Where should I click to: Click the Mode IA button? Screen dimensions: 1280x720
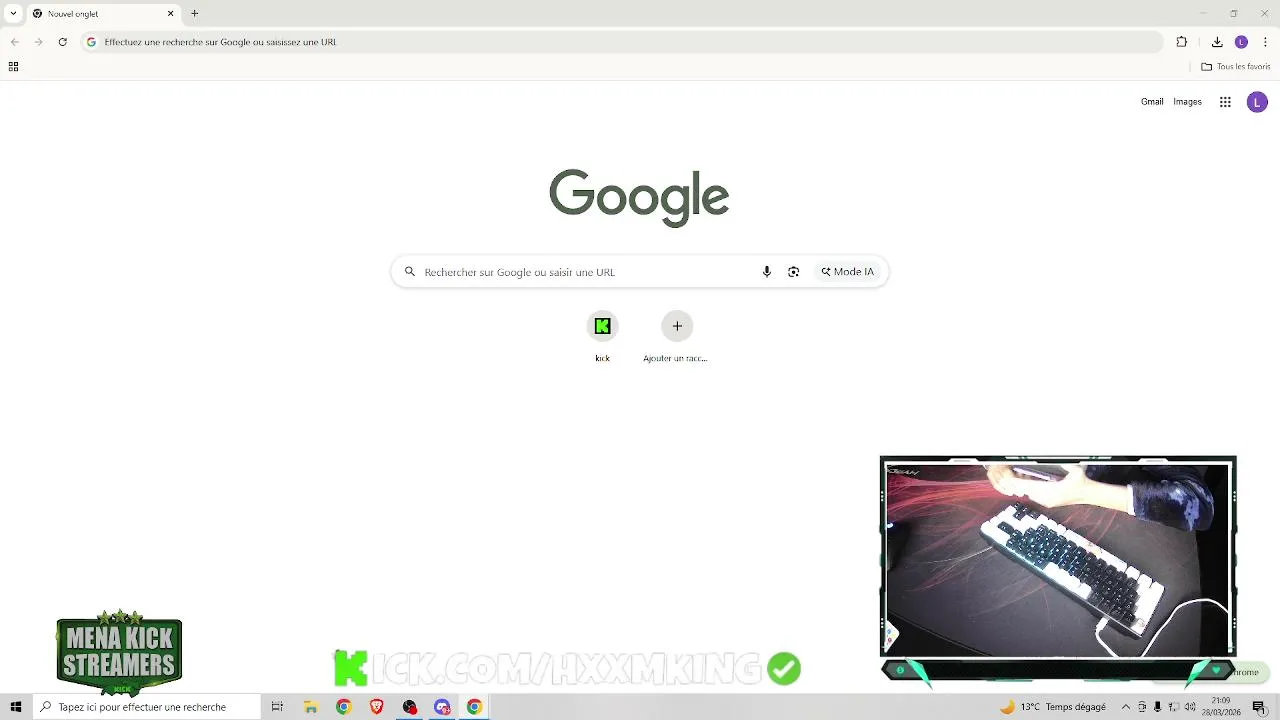coord(848,272)
